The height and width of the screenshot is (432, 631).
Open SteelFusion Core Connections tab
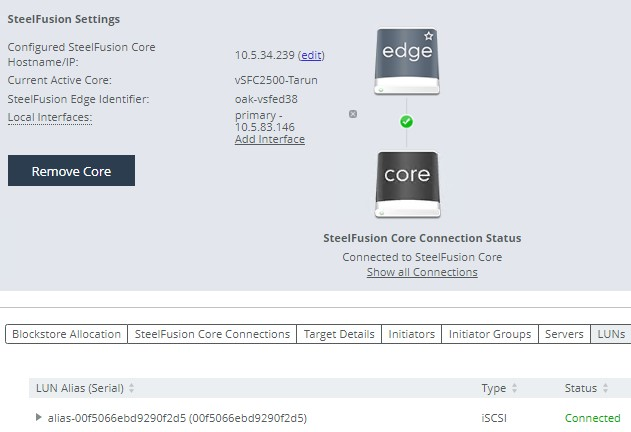click(x=212, y=334)
